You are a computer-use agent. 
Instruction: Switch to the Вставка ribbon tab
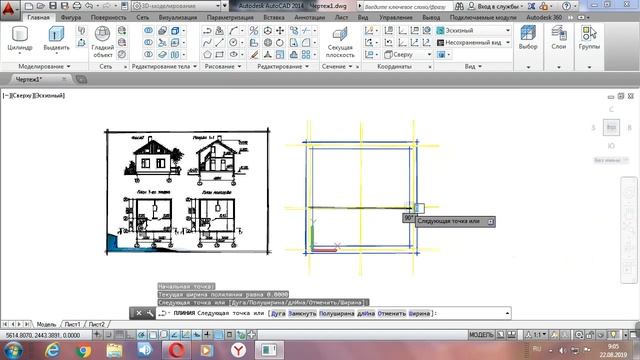click(274, 18)
